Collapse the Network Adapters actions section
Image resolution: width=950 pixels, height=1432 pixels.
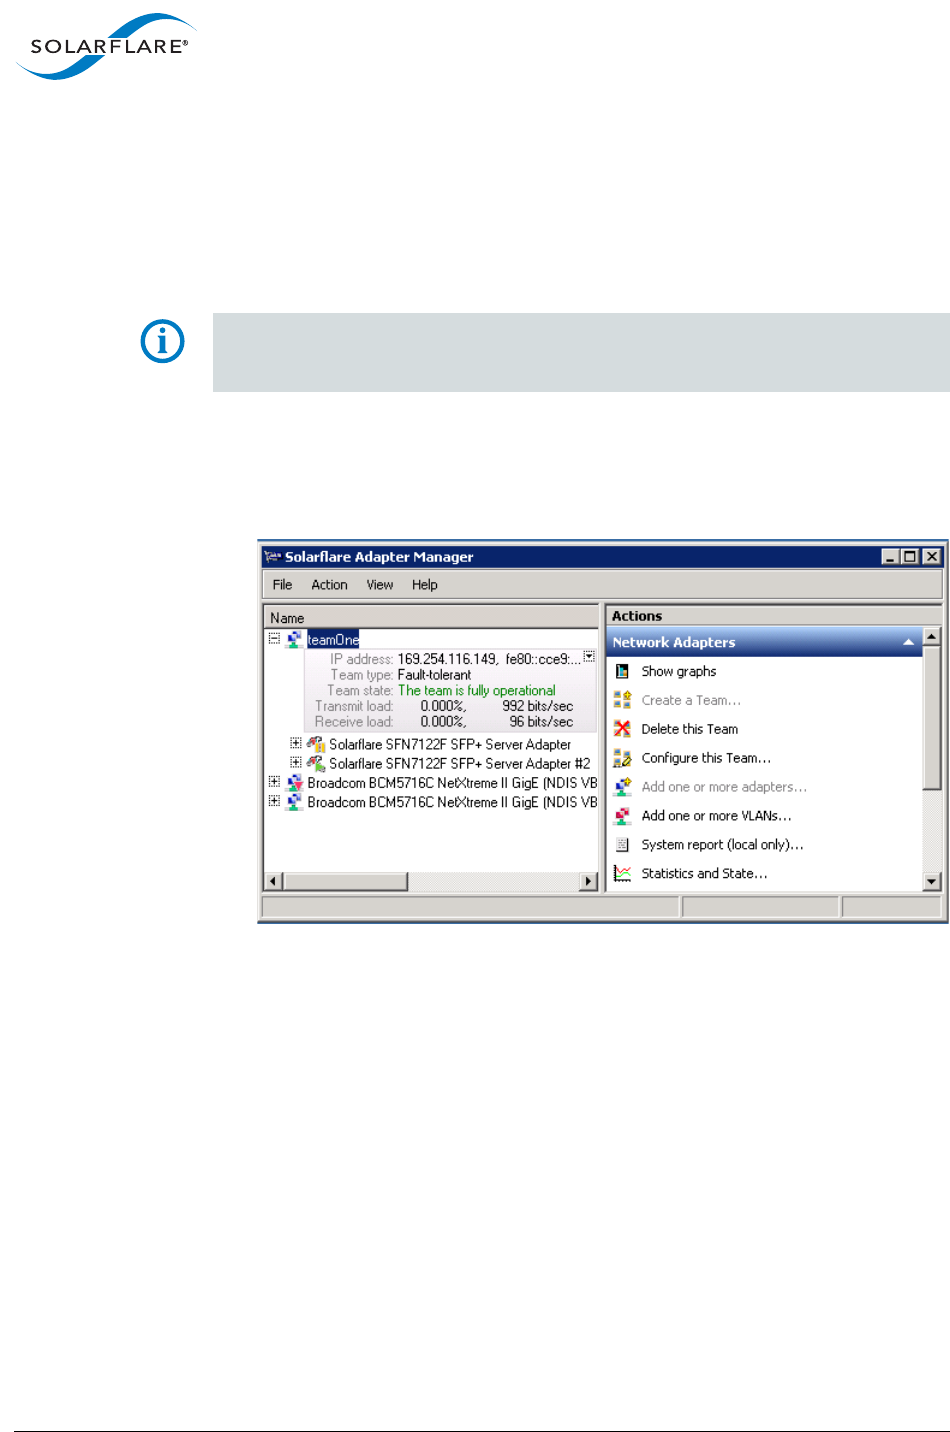point(908,642)
